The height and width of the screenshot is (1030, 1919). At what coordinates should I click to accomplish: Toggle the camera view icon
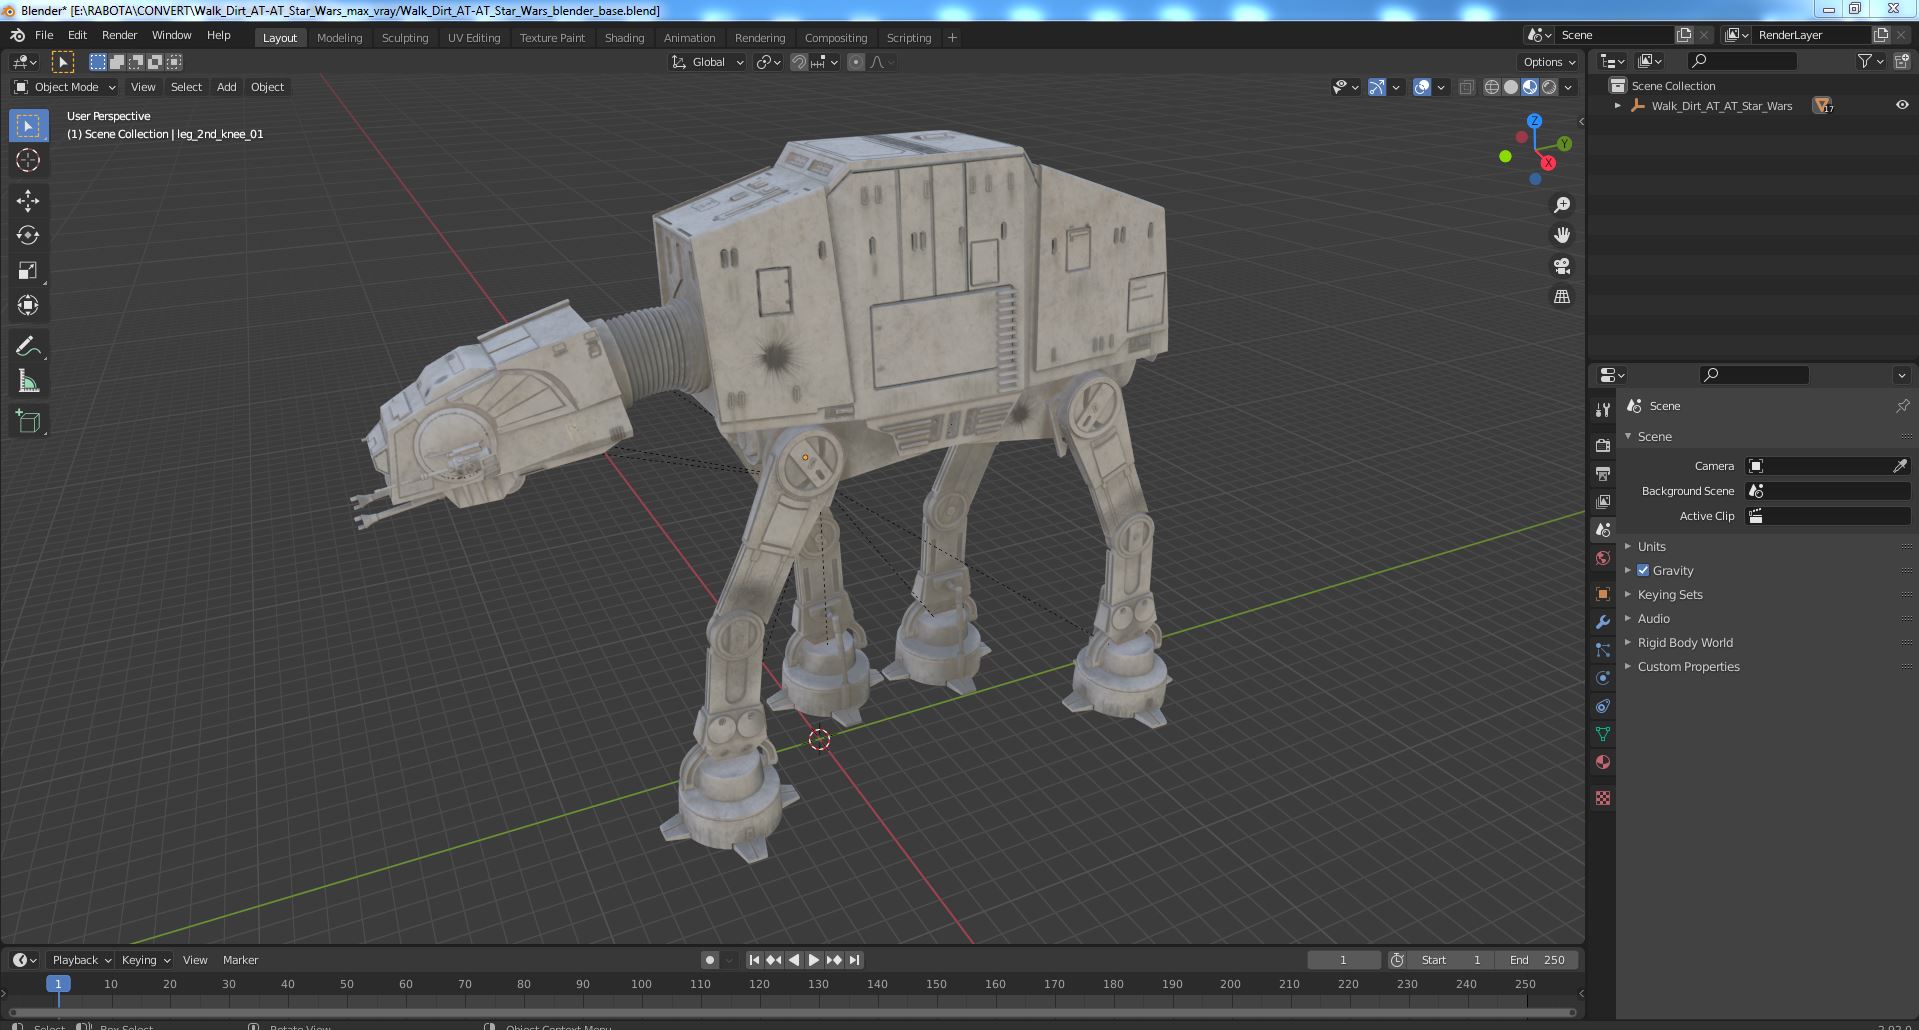pyautogui.click(x=1561, y=266)
